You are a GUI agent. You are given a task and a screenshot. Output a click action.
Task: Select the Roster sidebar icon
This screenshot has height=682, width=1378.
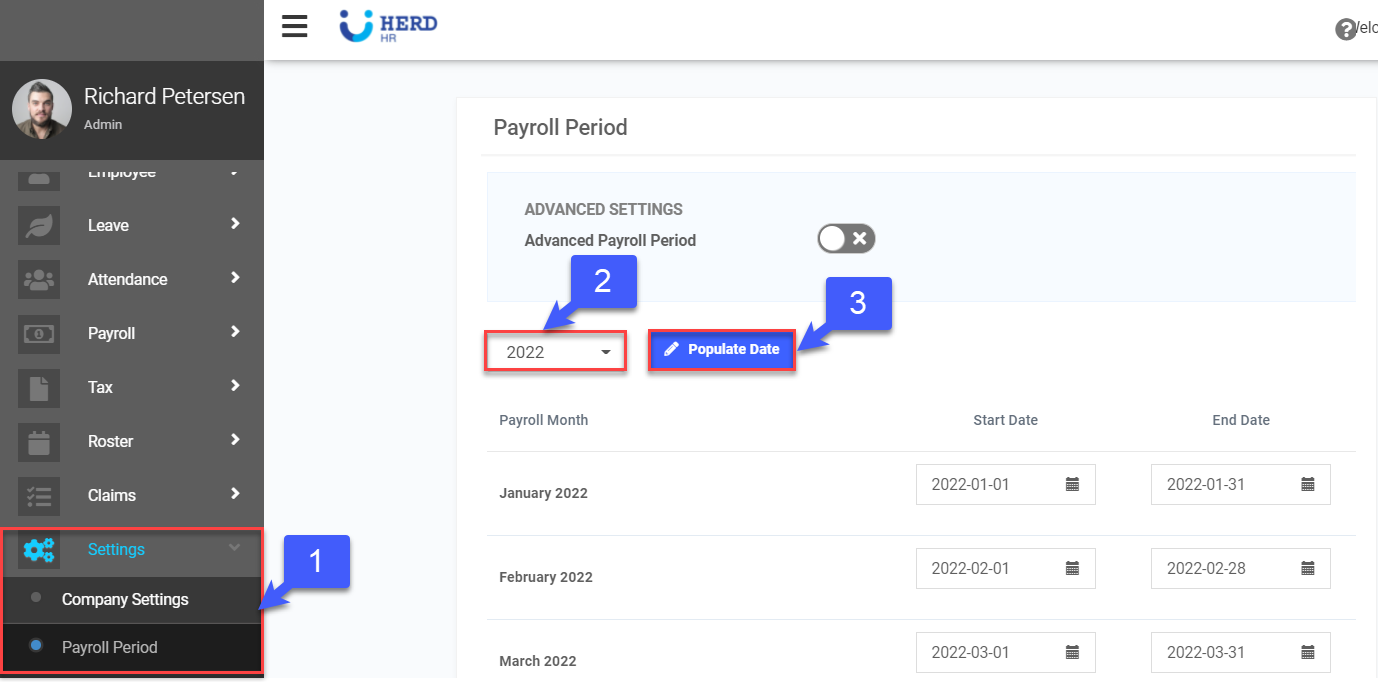pyautogui.click(x=39, y=441)
